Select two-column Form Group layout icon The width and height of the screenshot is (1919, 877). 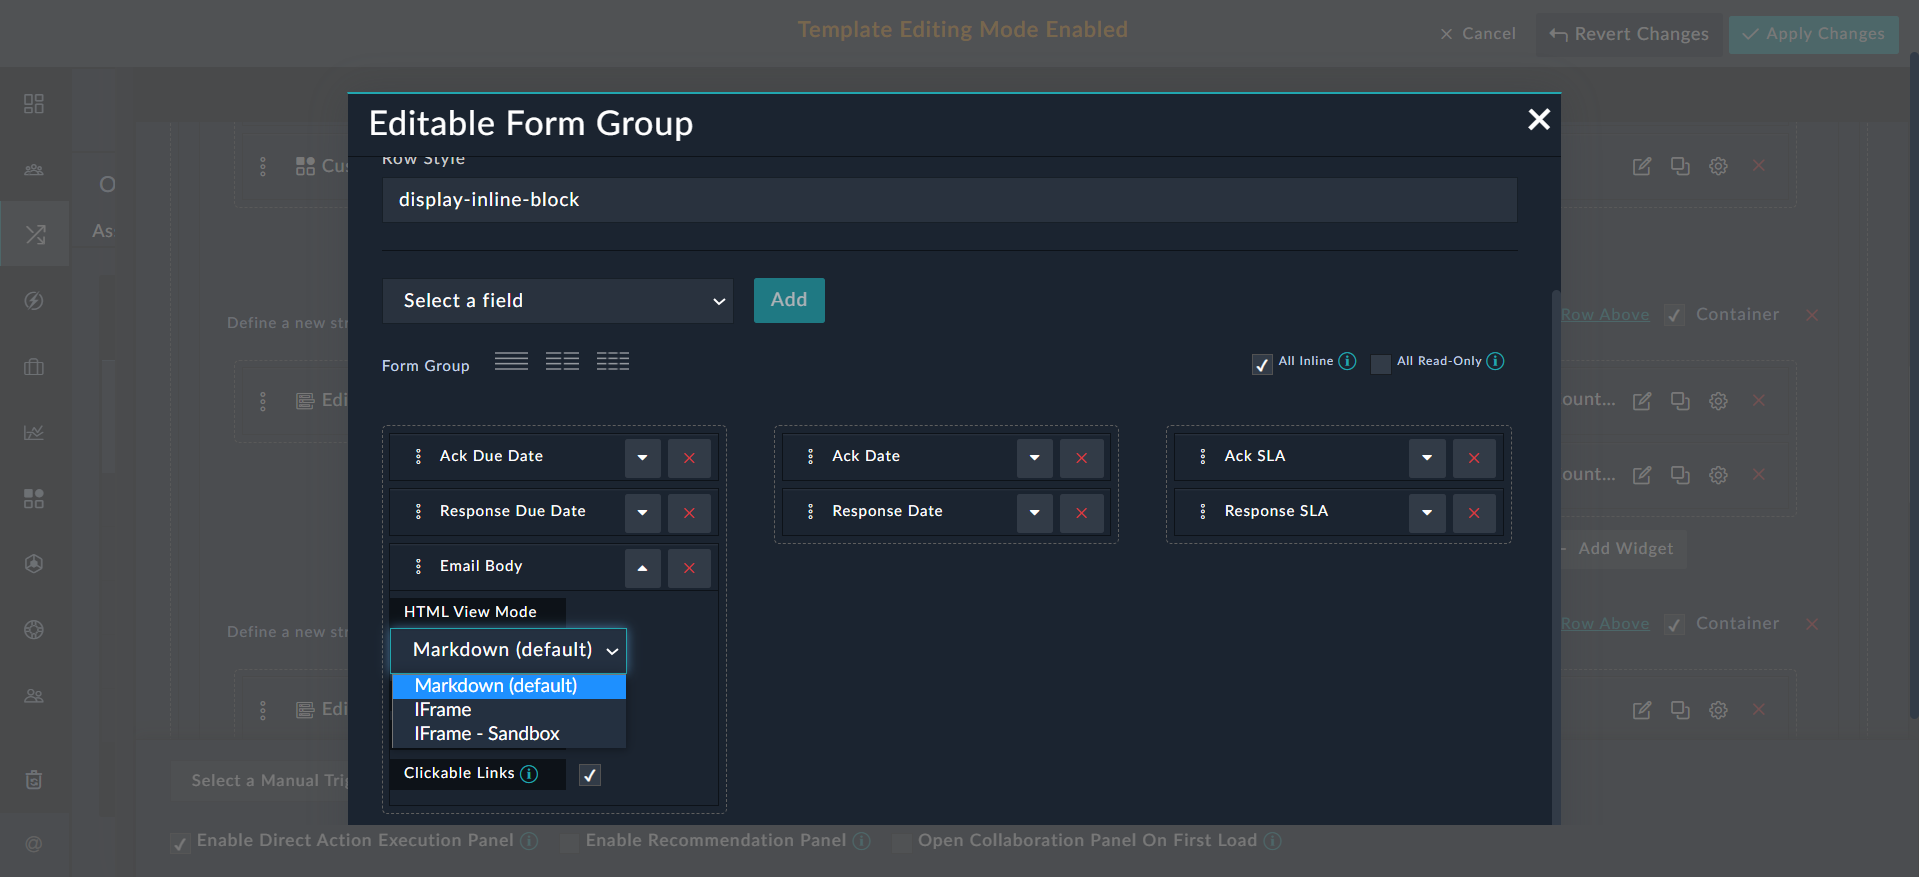(x=562, y=362)
